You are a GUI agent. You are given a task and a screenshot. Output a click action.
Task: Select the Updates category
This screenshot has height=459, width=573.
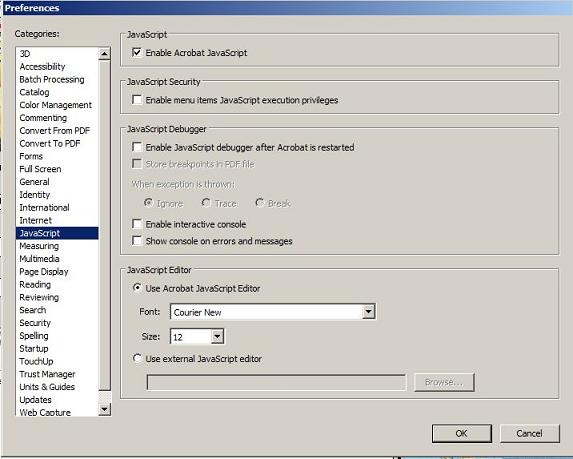tap(57, 399)
